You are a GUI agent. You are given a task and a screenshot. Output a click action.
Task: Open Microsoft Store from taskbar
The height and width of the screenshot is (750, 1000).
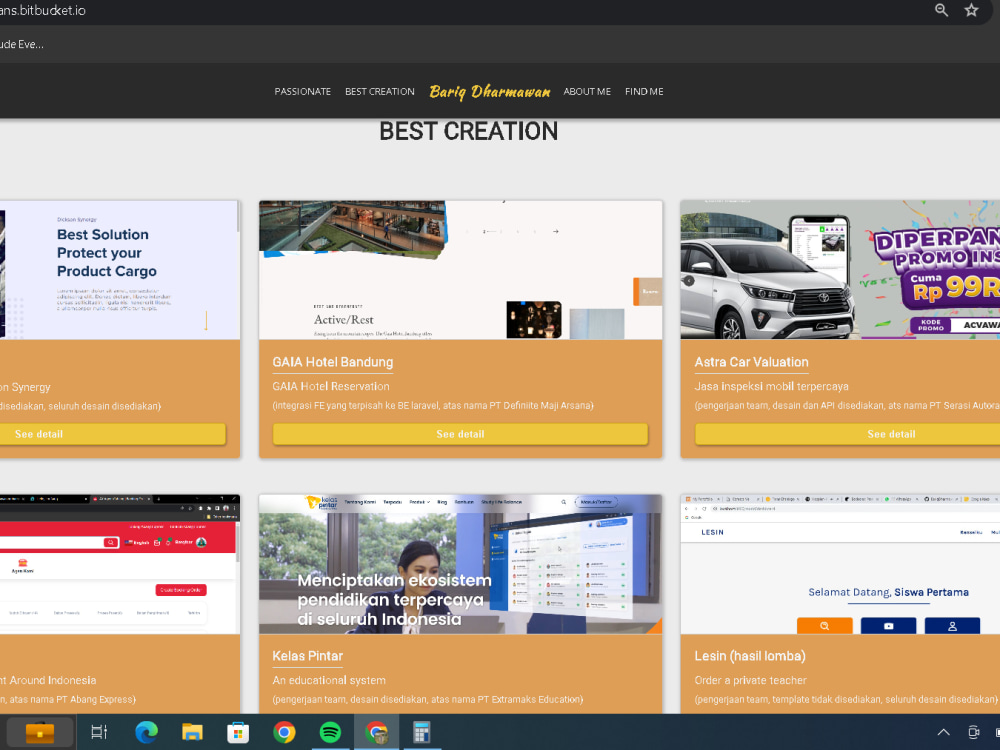[238, 732]
